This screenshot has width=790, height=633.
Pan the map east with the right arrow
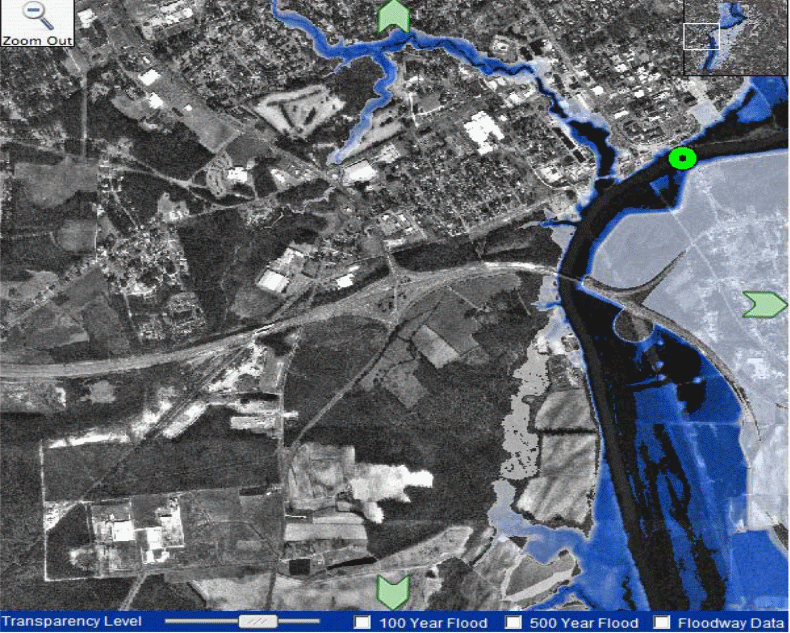click(765, 304)
